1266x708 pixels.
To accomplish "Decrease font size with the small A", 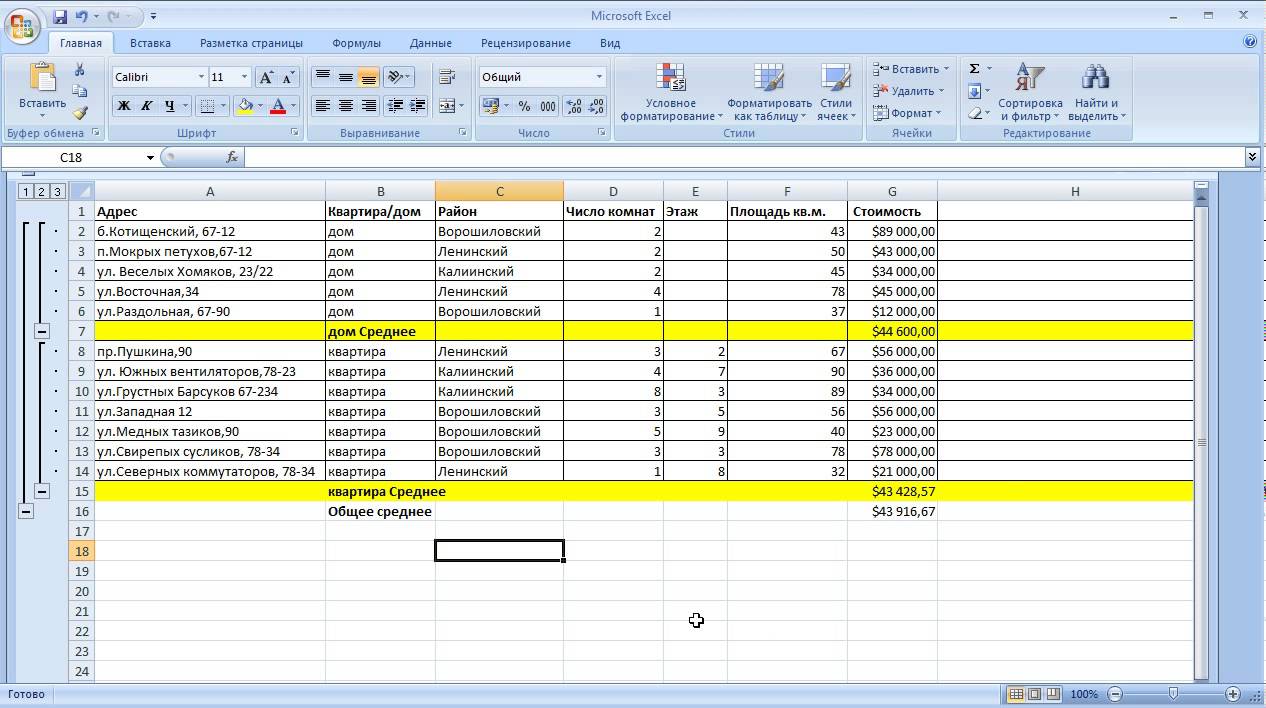I will tap(288, 77).
